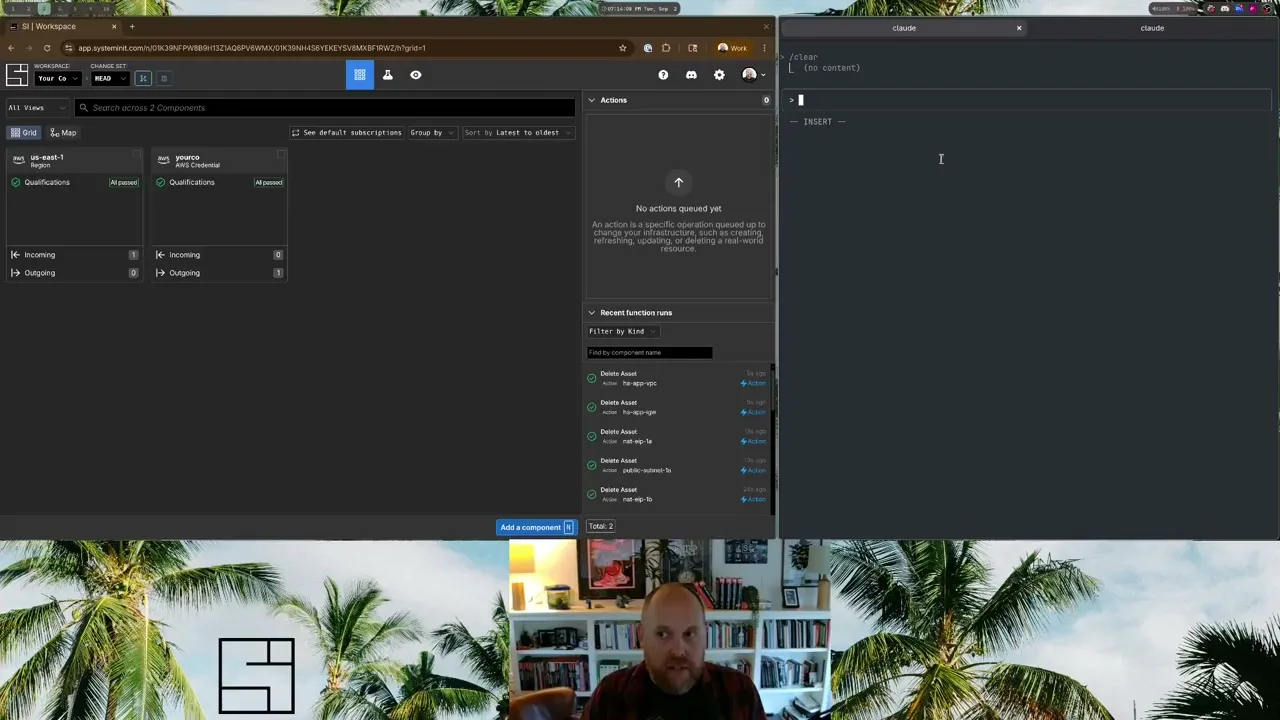Click the create change set icon
The width and height of the screenshot is (1280, 720).
pyautogui.click(x=143, y=78)
